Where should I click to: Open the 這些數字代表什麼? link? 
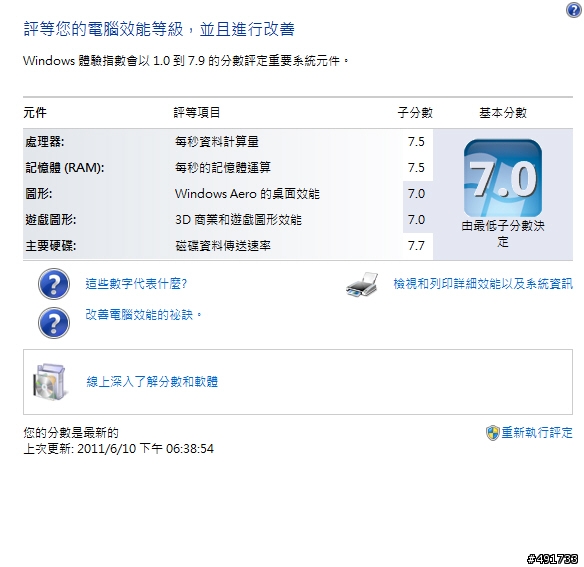[x=136, y=284]
